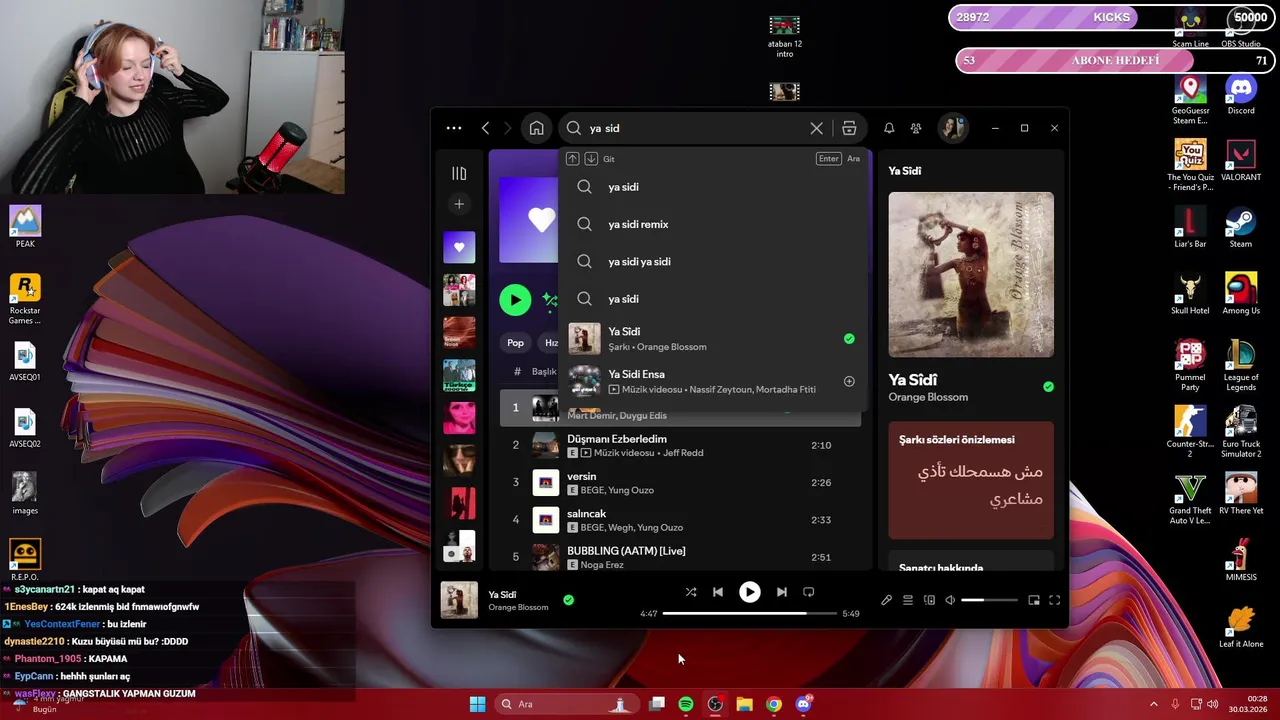Seek in the song progress bar
The image size is (1280, 720).
click(750, 613)
